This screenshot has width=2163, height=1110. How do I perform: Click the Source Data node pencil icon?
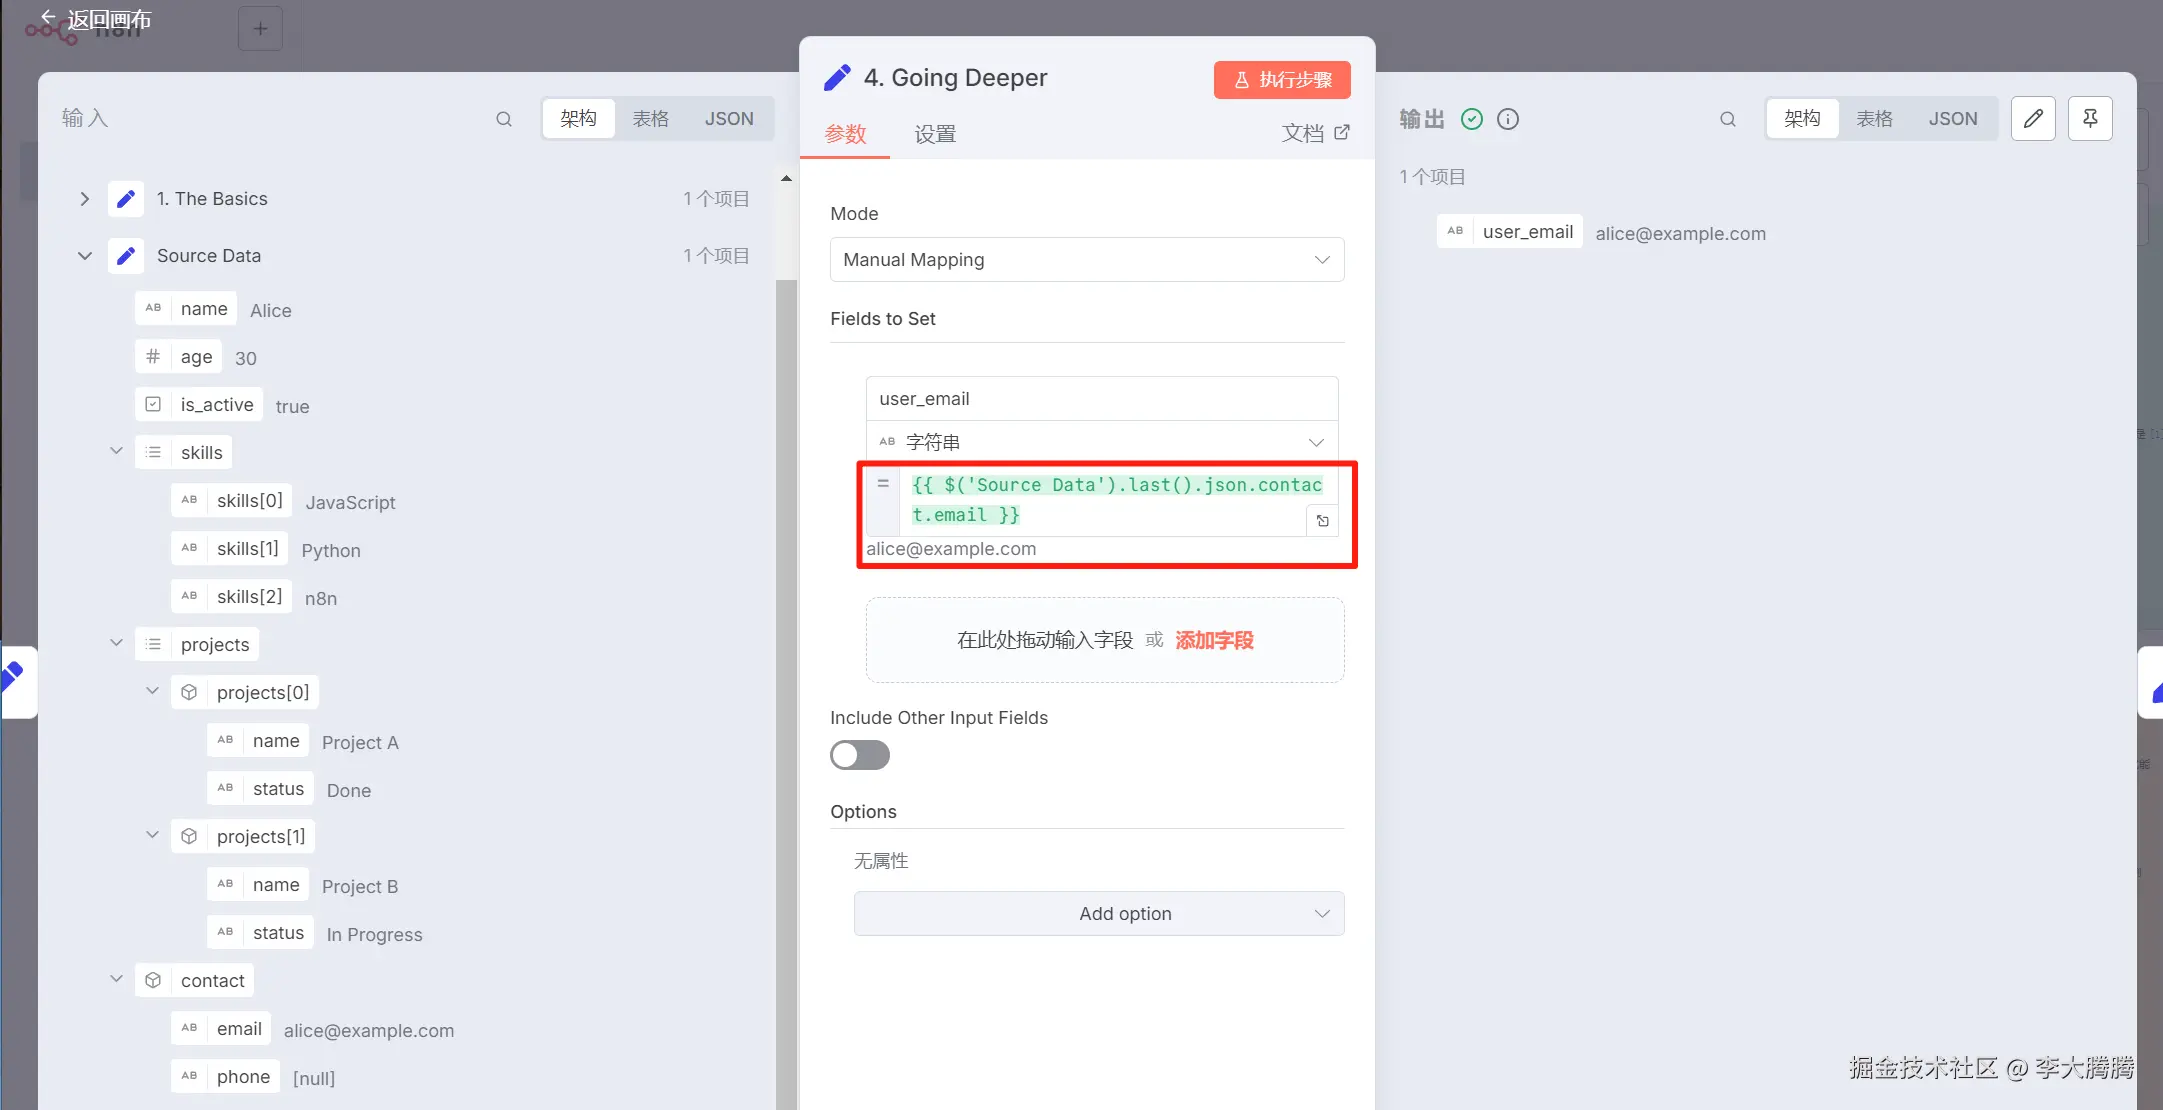coord(126,256)
